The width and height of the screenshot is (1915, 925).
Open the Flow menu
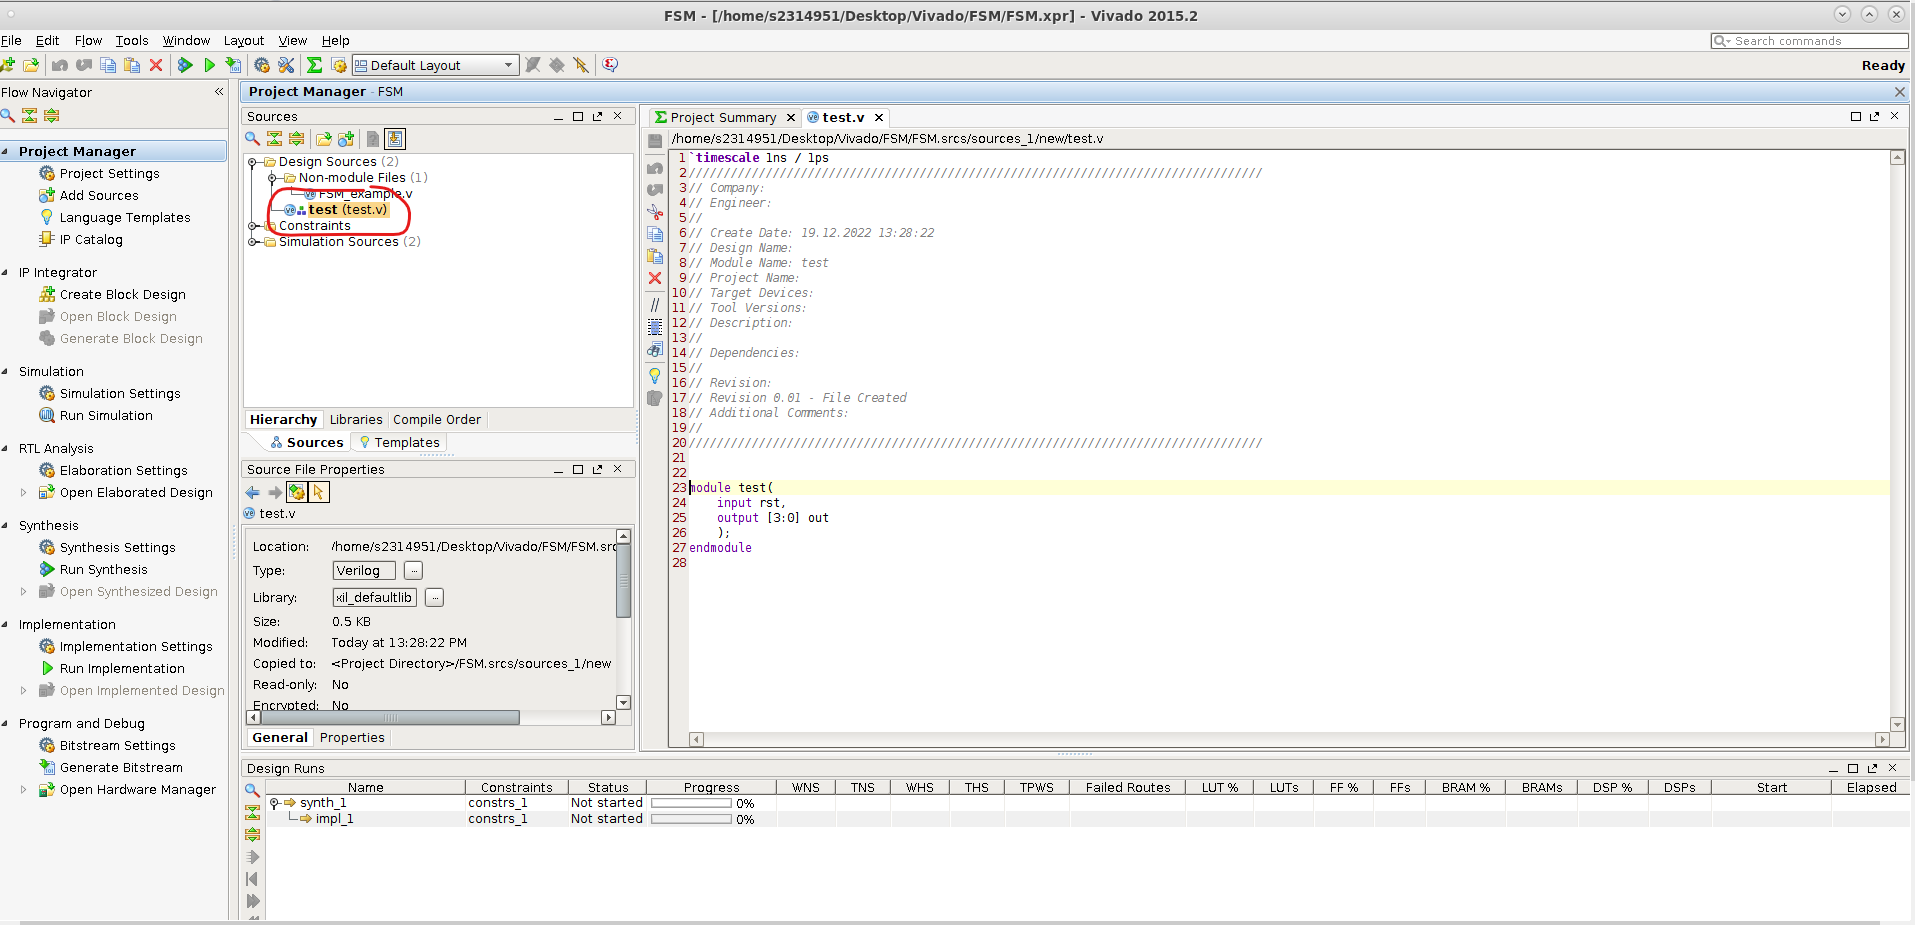pyautogui.click(x=88, y=41)
